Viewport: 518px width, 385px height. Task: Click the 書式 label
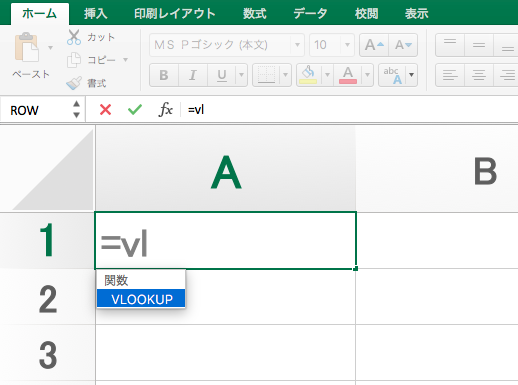97,83
